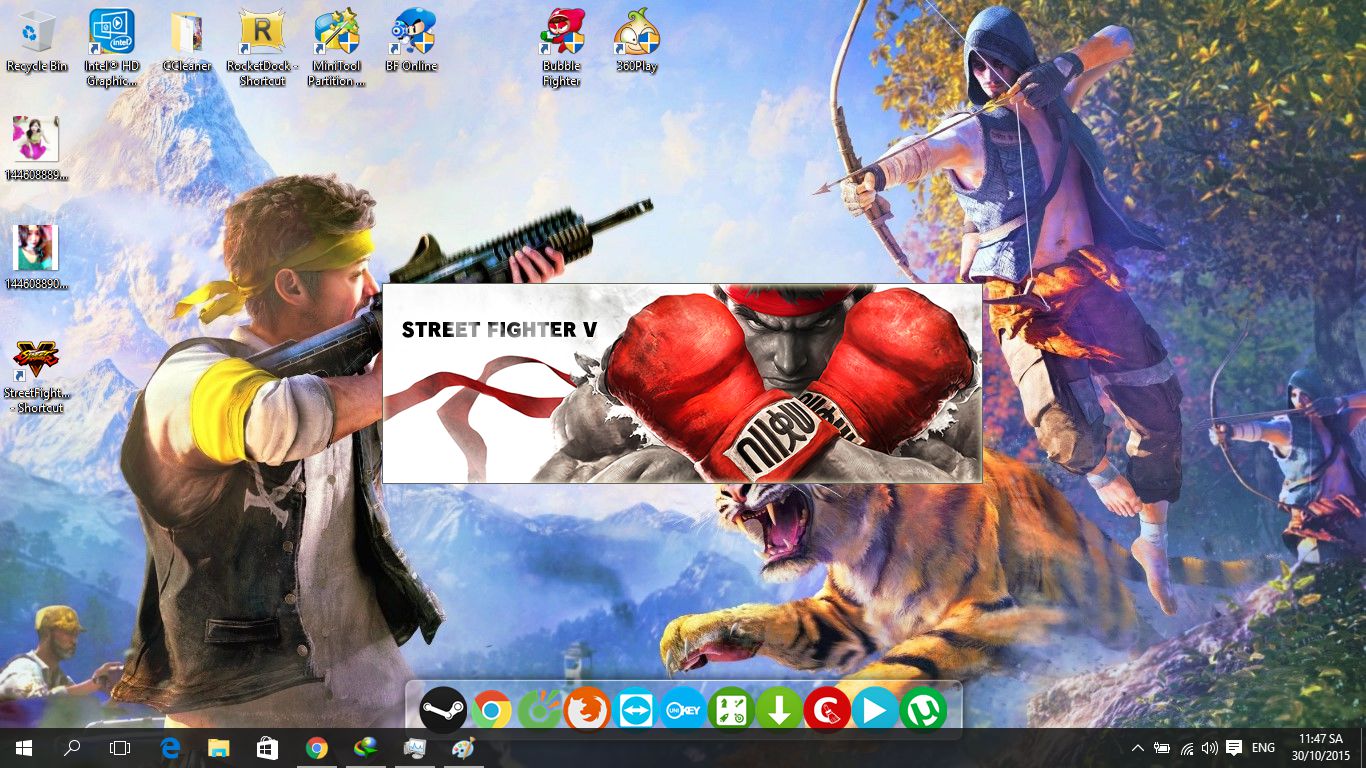Select the first photo thumbnail on desktop
The width and height of the screenshot is (1366, 768).
click(x=36, y=140)
